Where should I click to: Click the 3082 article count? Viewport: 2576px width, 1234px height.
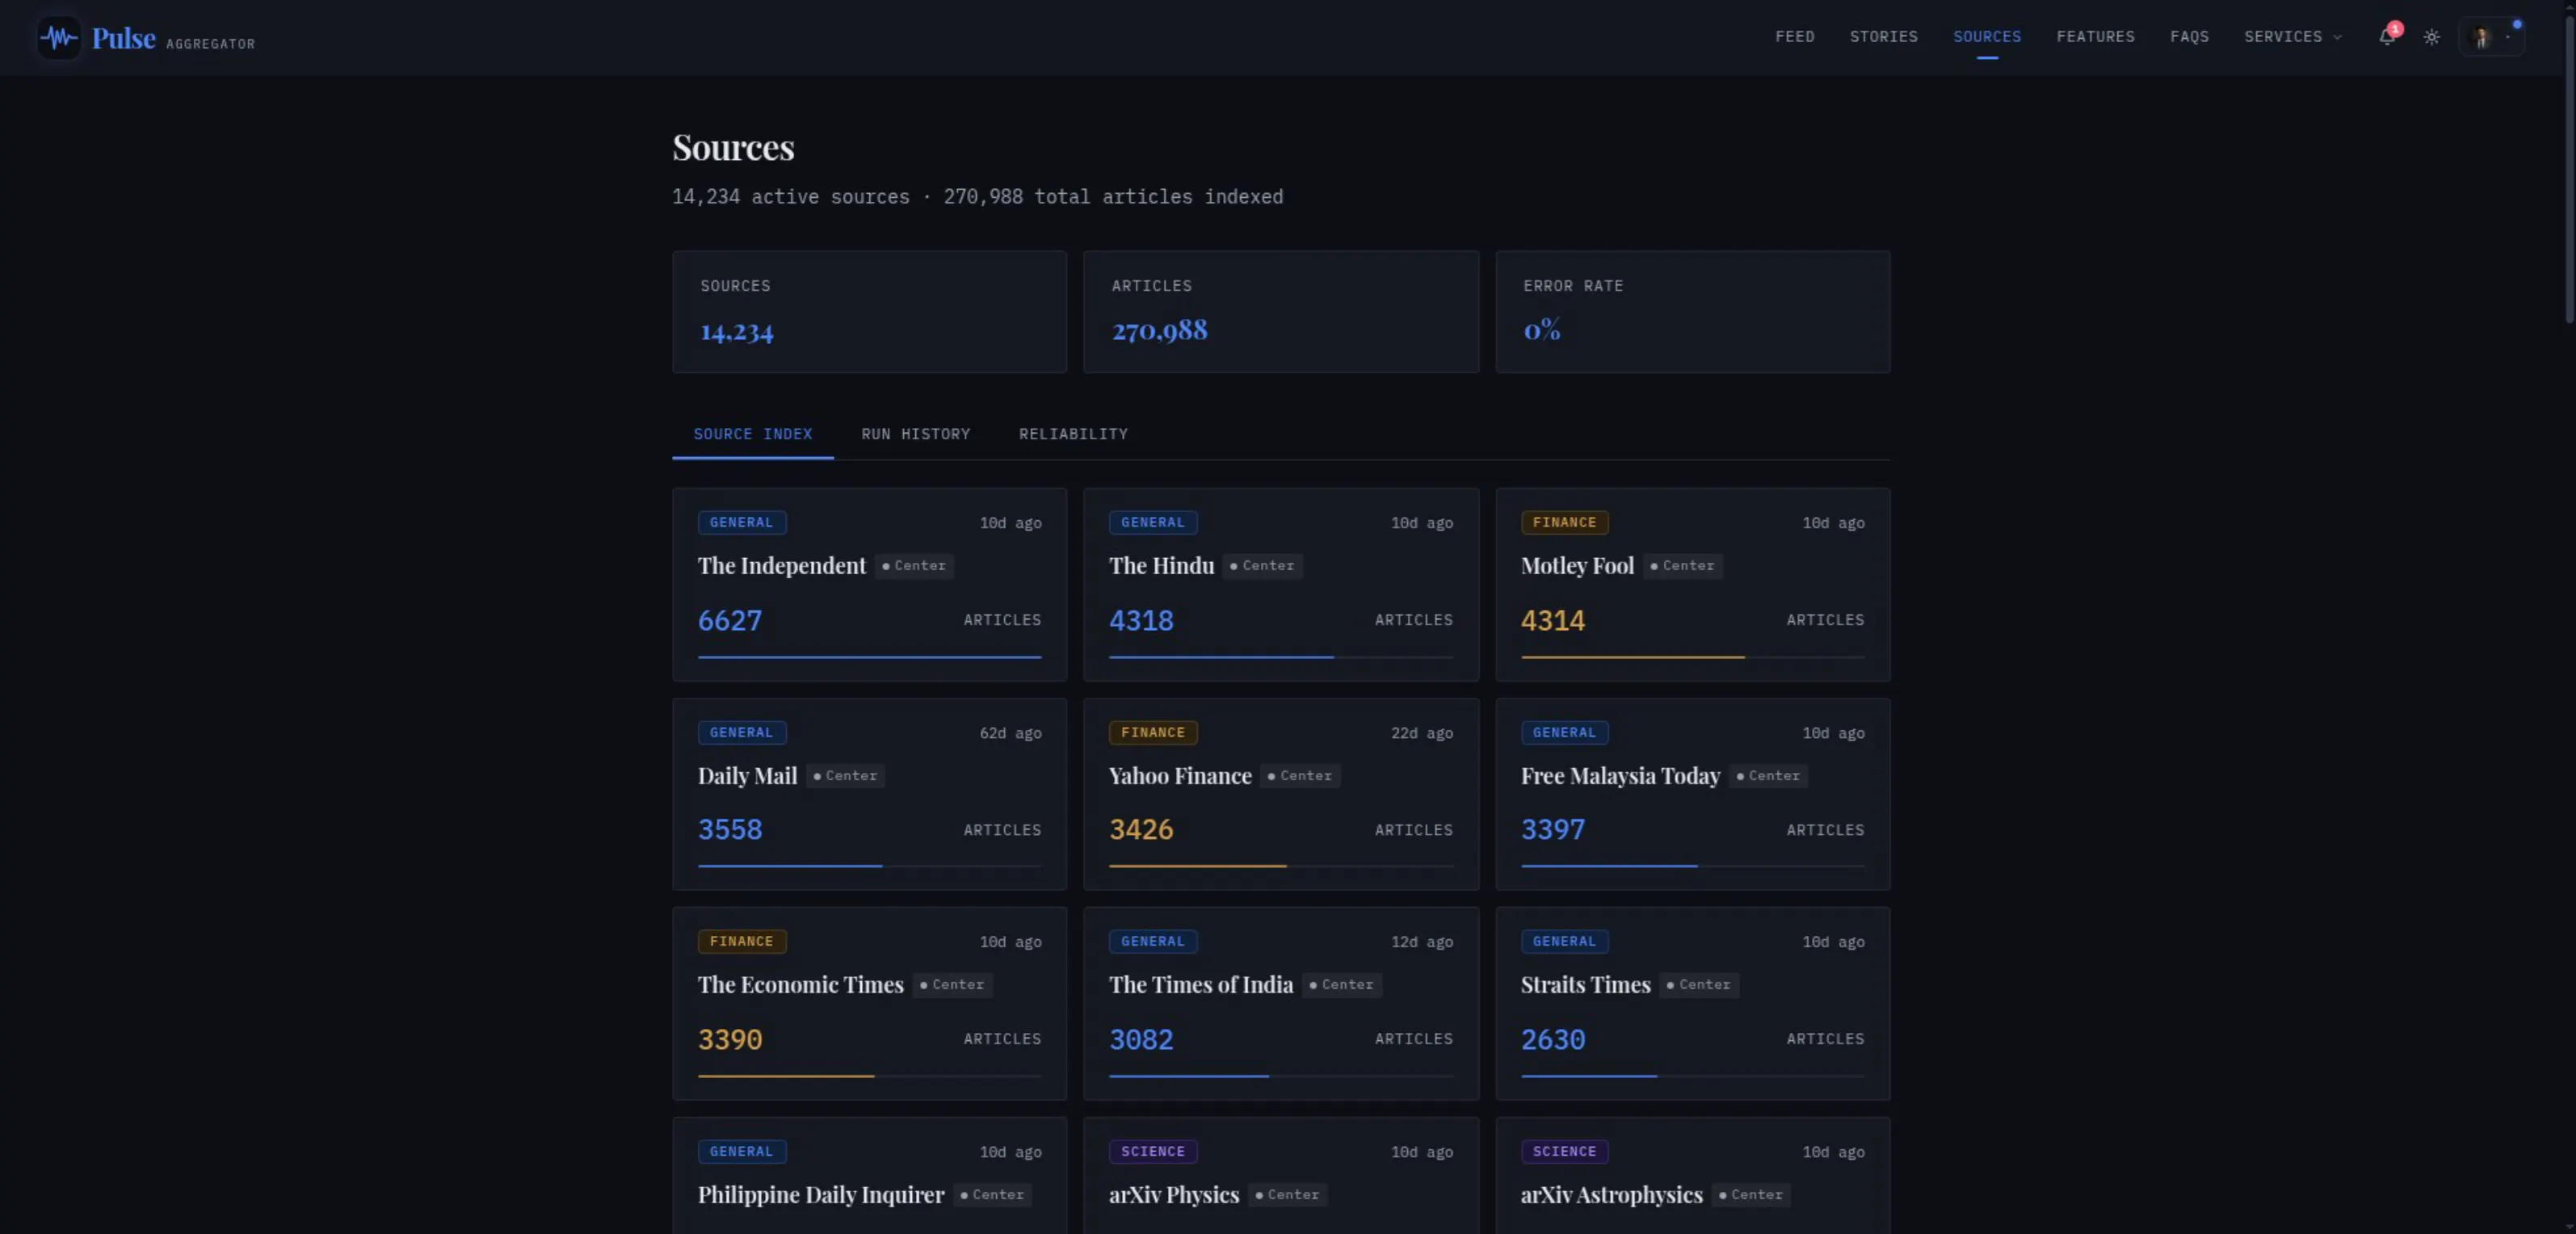coord(1141,1039)
